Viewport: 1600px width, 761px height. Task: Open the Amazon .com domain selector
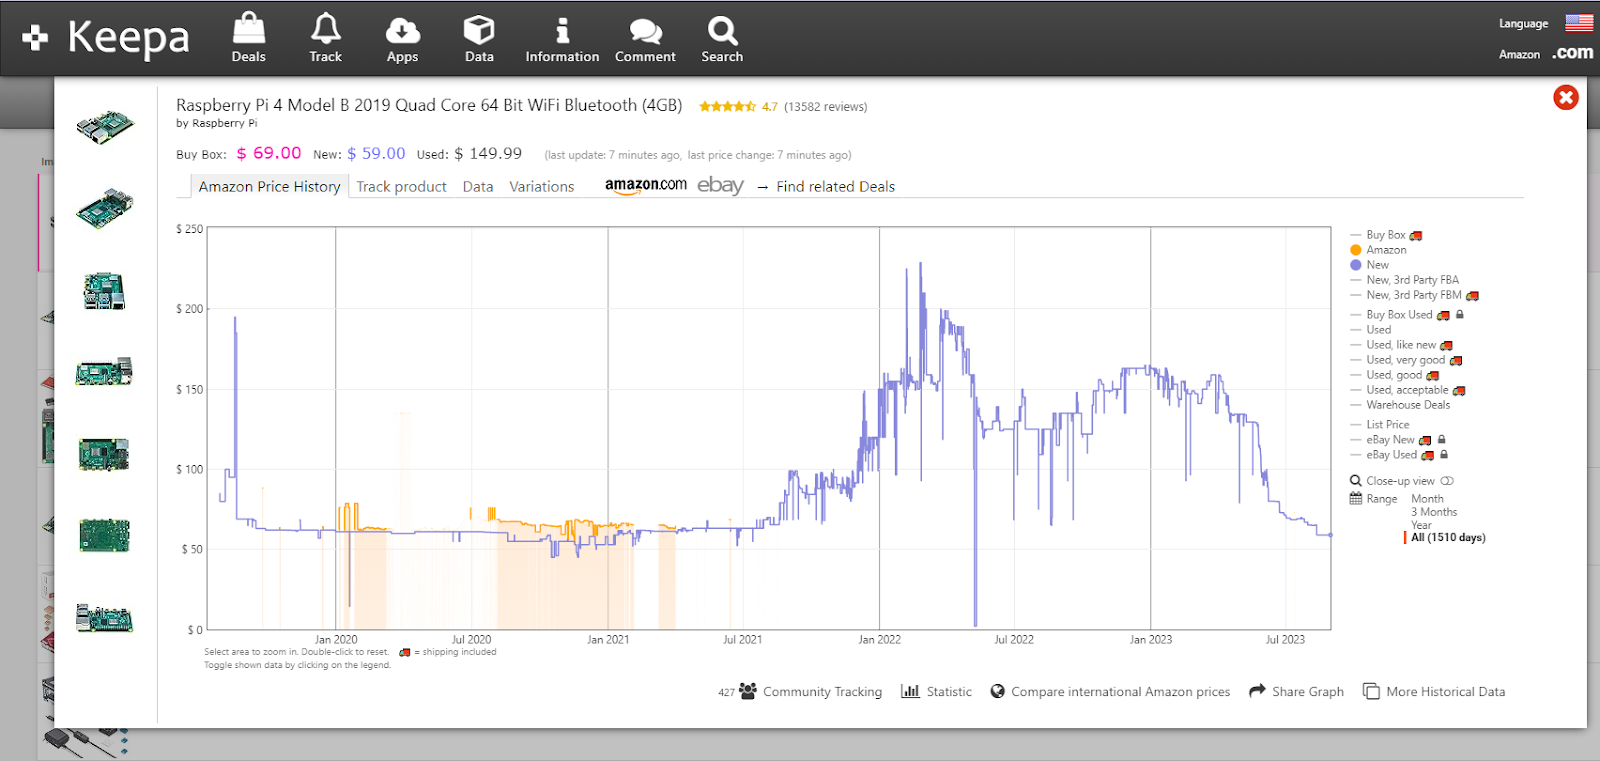(1545, 53)
